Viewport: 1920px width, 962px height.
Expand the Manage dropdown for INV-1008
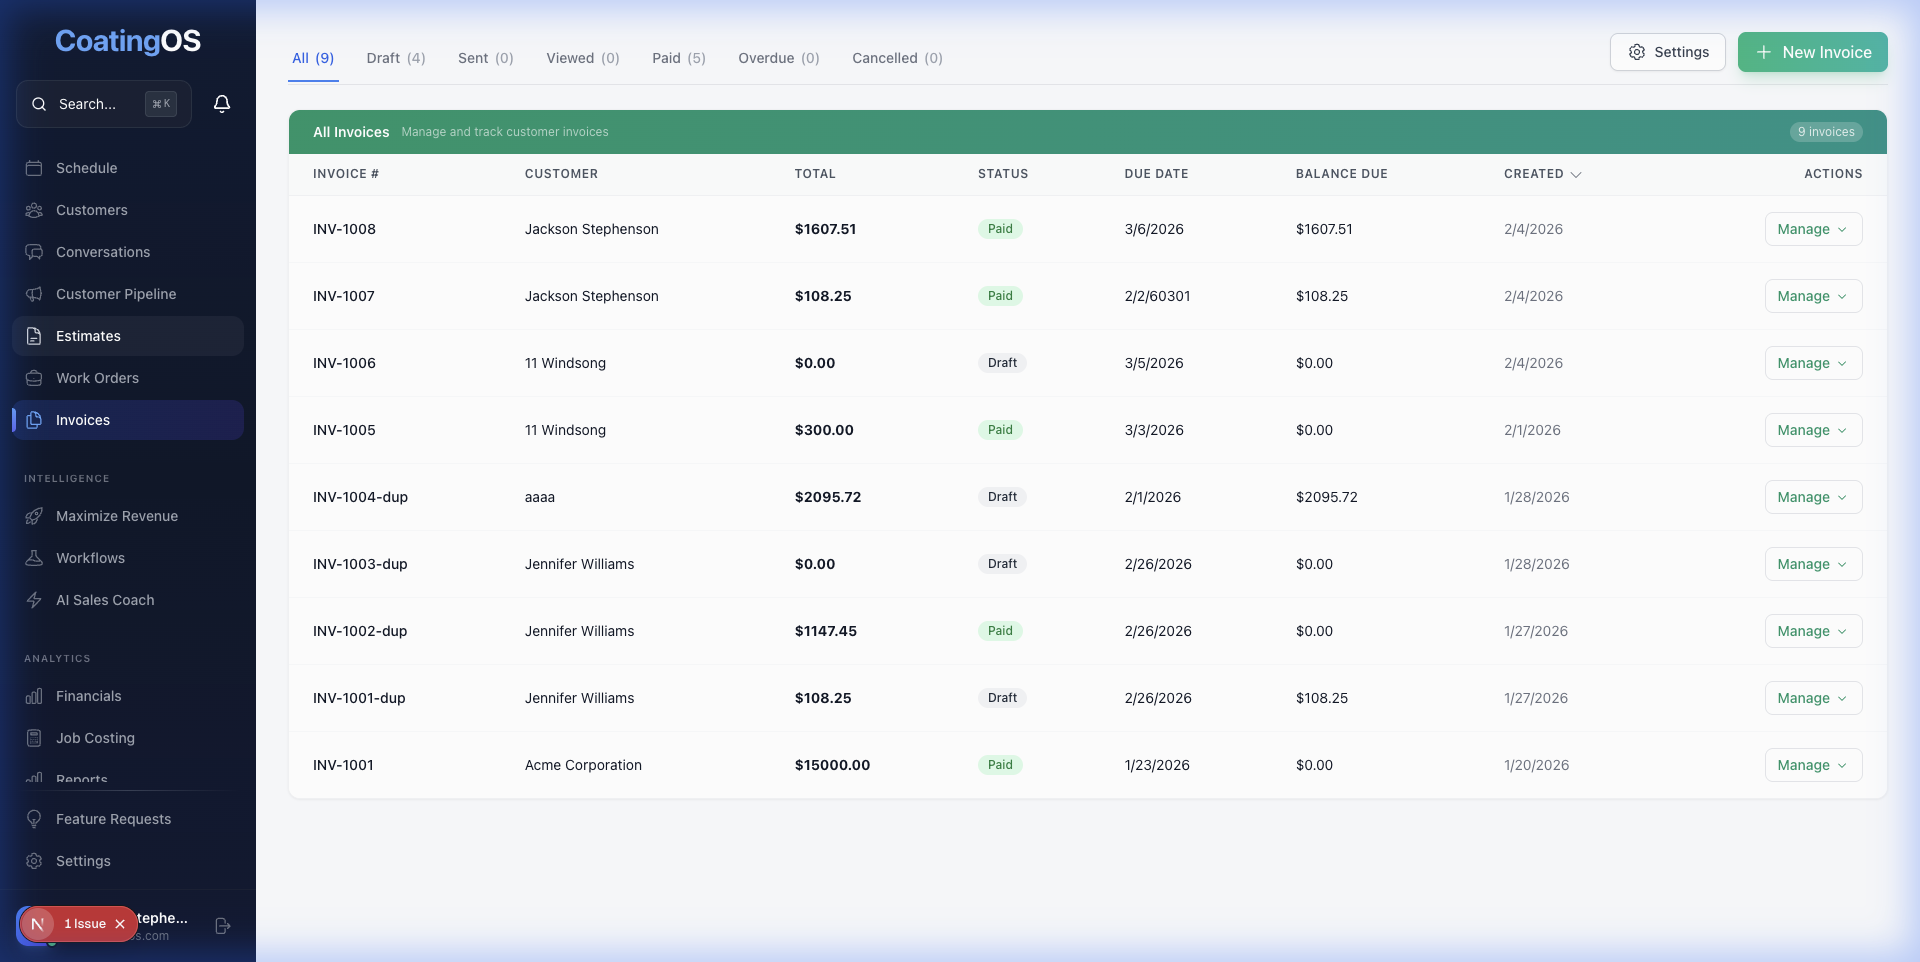[x=1812, y=229]
